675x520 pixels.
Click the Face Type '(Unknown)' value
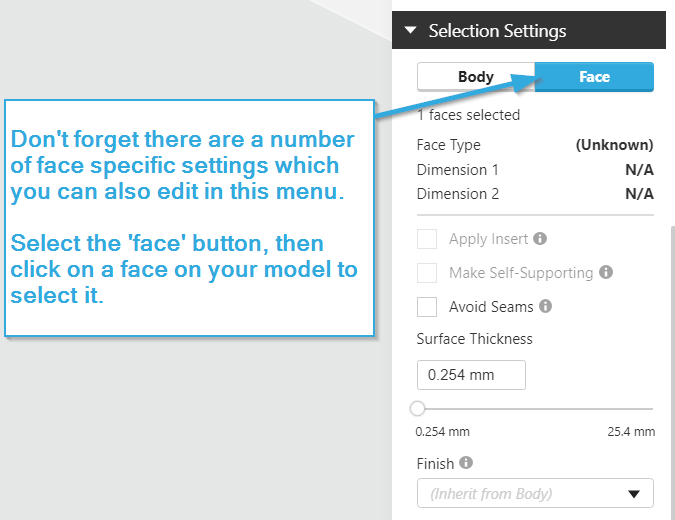(x=614, y=145)
